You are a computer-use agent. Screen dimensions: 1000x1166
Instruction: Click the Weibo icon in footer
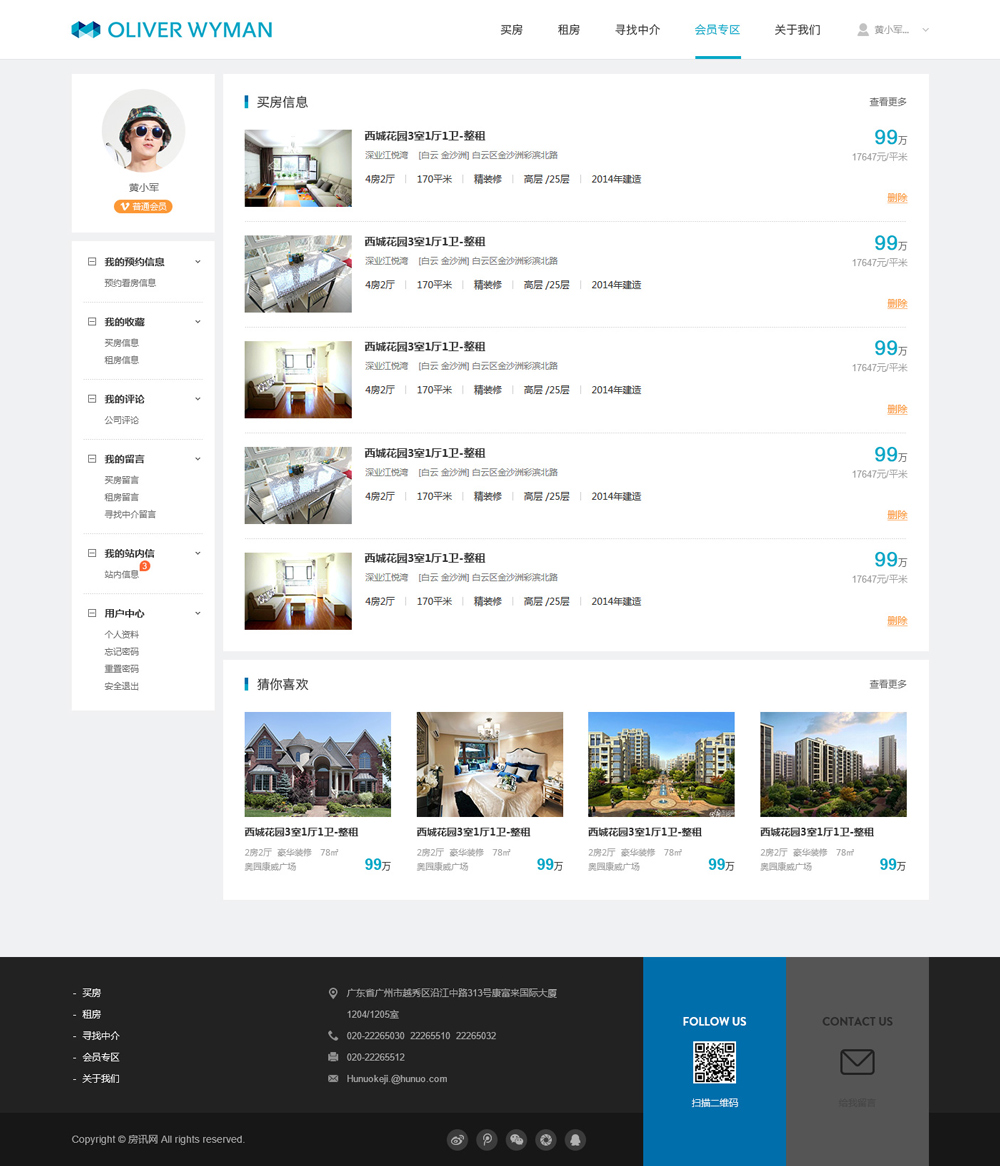tap(457, 1140)
